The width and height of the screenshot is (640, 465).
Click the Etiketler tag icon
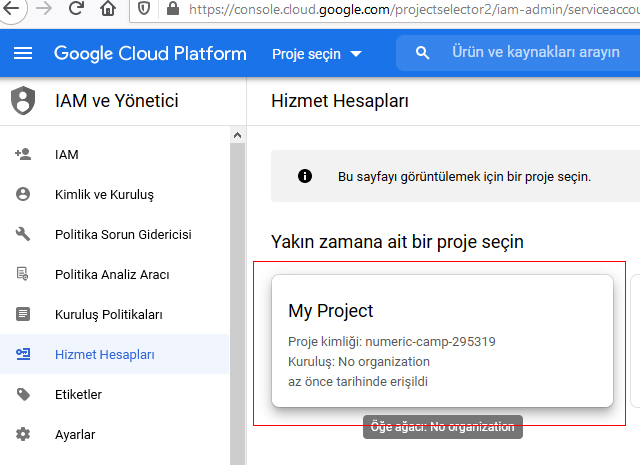click(23, 394)
